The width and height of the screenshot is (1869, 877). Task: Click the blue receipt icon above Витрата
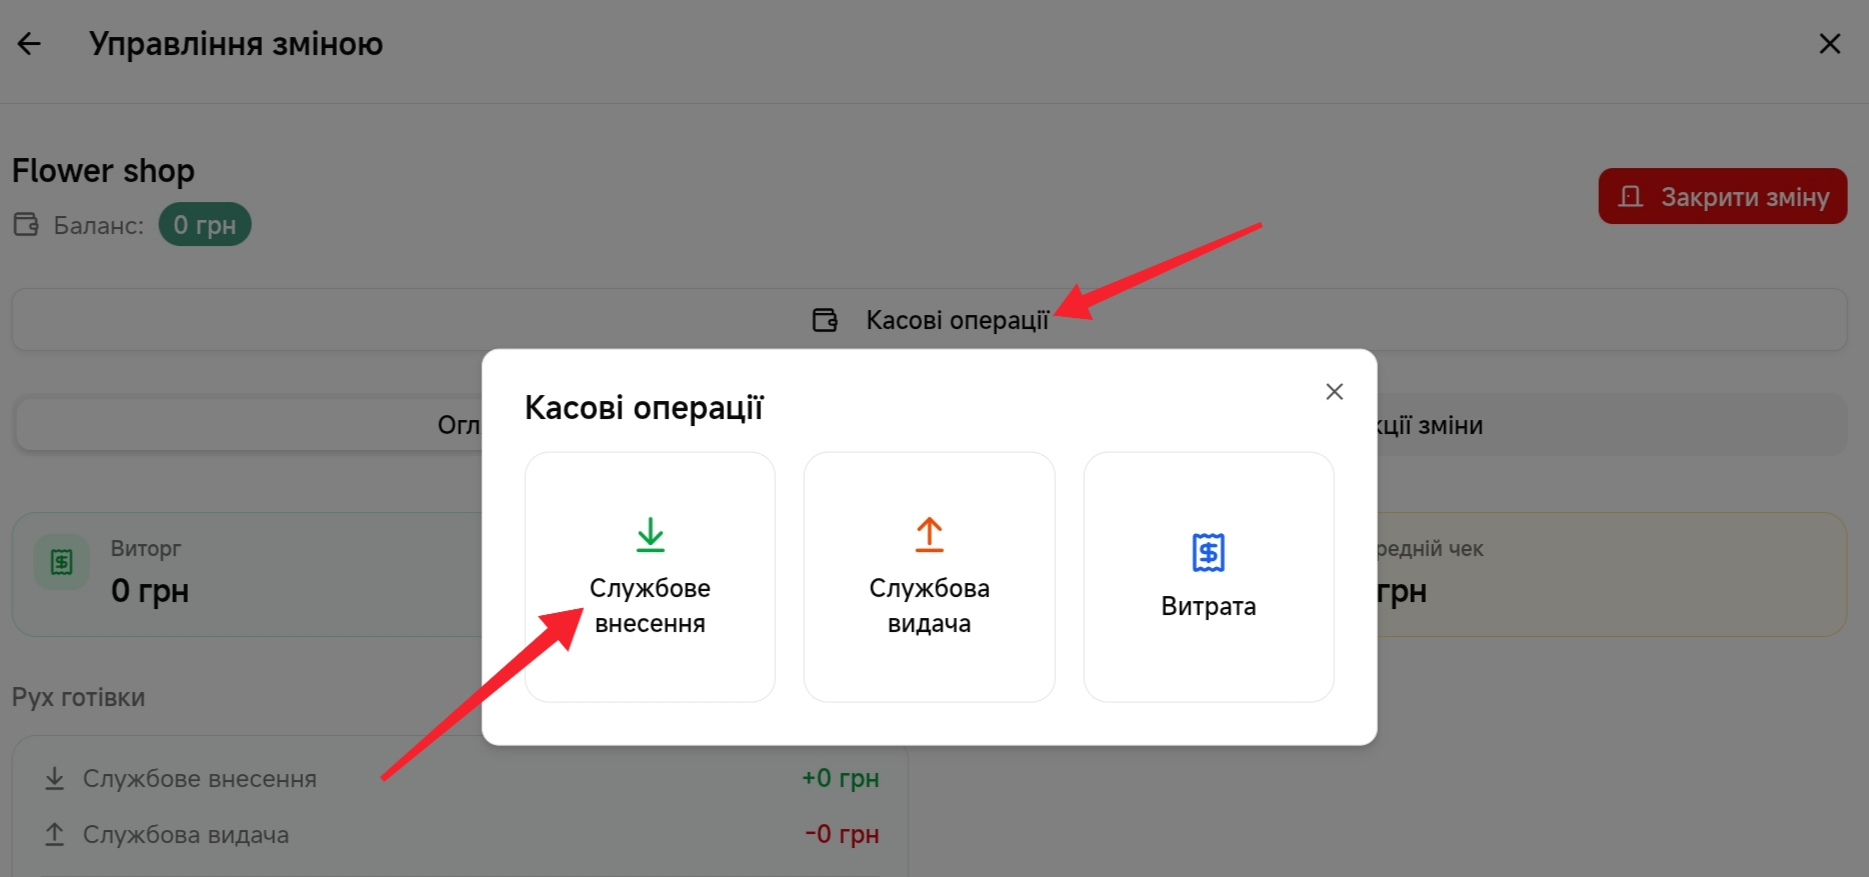[1208, 552]
